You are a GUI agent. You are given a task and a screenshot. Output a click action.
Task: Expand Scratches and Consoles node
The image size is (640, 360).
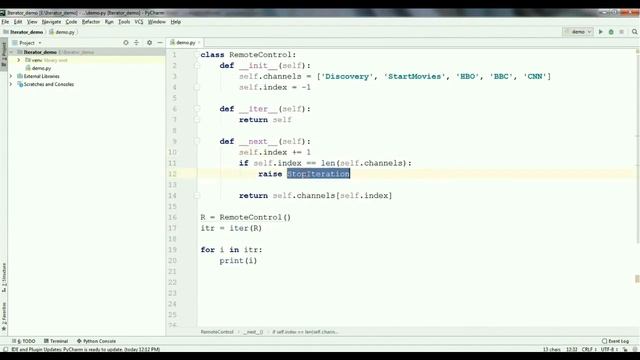coord(11,84)
